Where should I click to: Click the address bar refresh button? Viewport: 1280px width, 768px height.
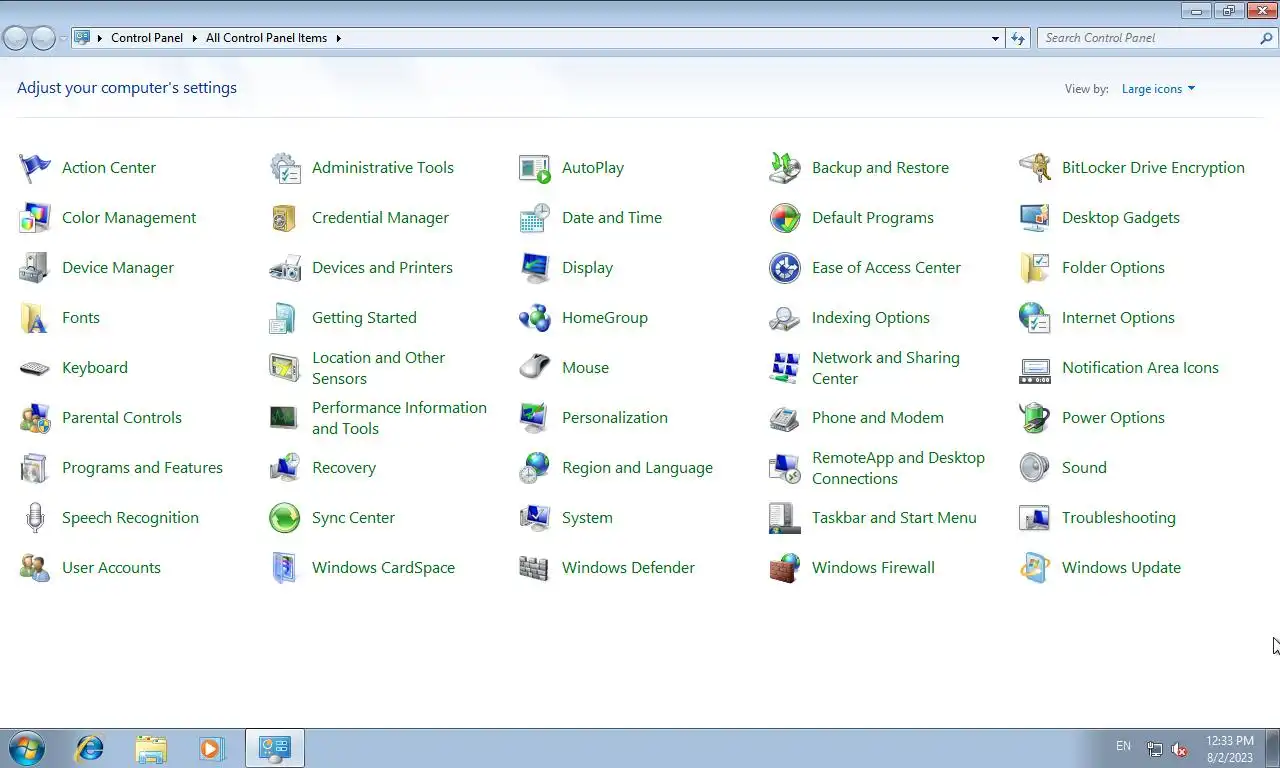coord(1018,38)
